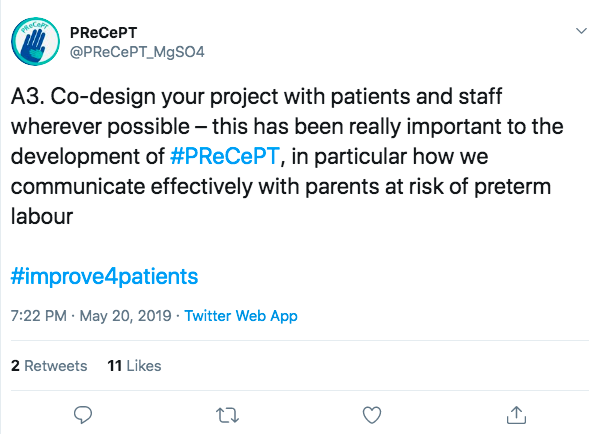Click the words 'preterm' in the tweet
This screenshot has height=434, width=596.
click(512, 187)
